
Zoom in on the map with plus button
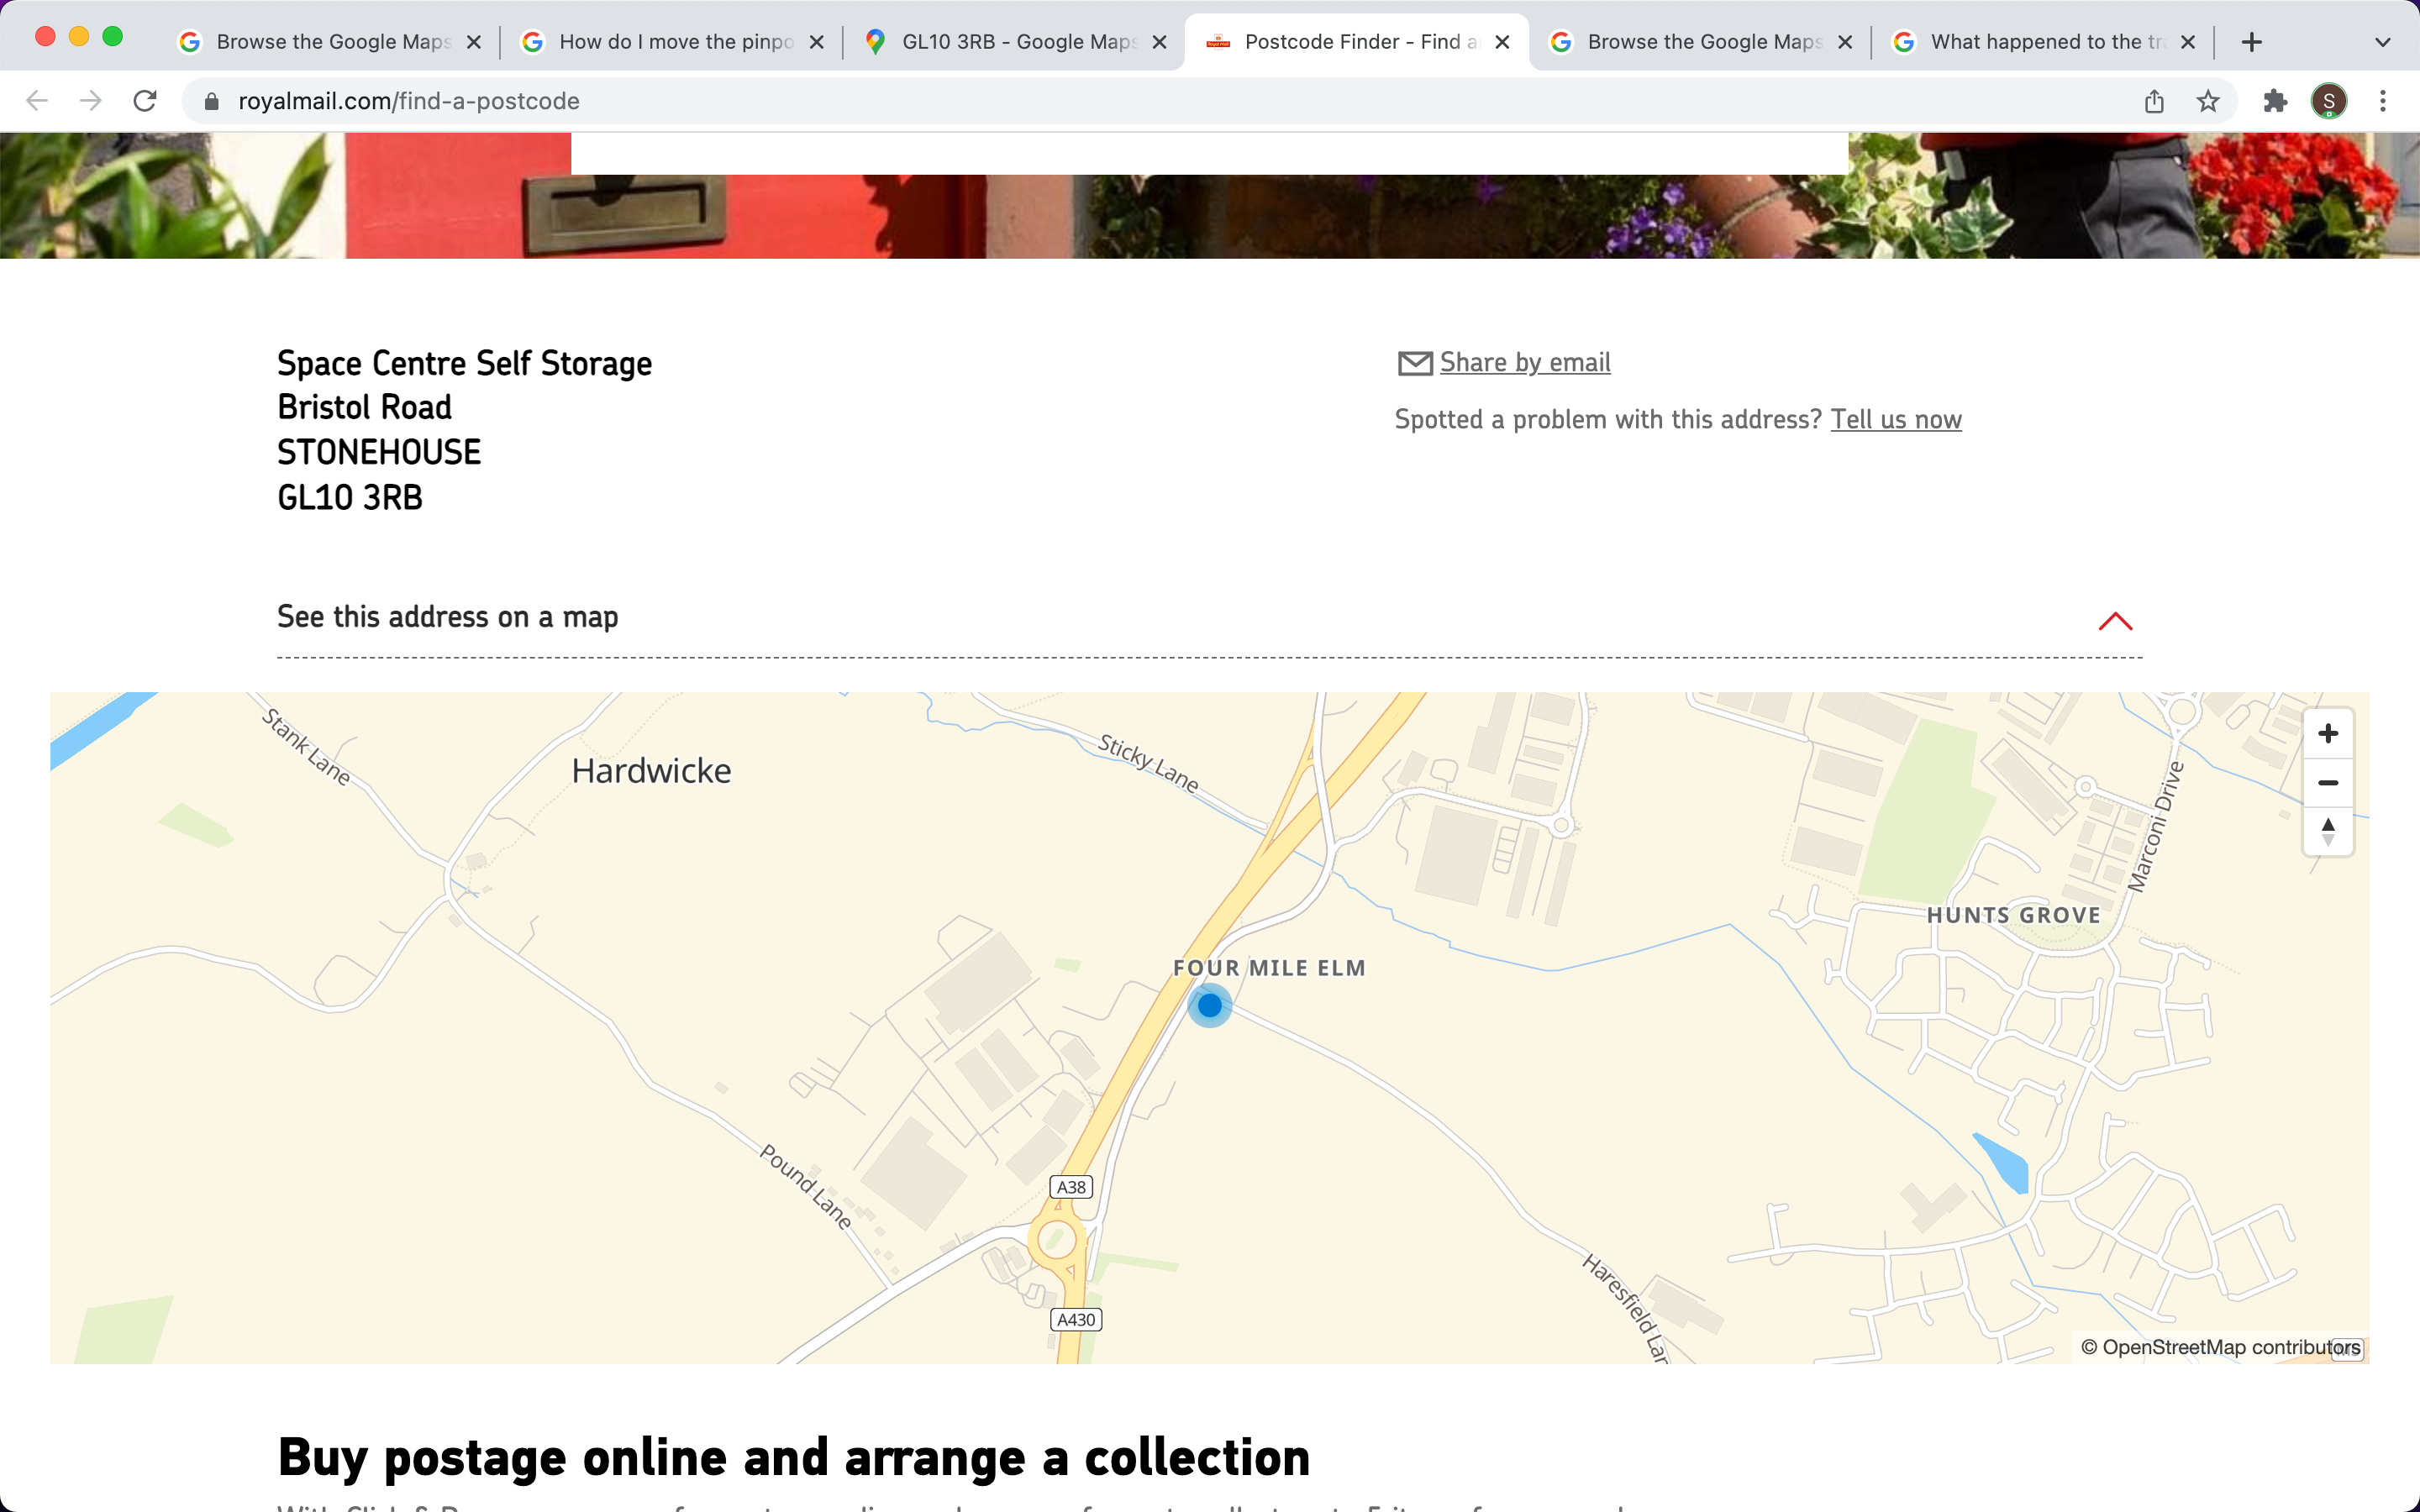2327,734
